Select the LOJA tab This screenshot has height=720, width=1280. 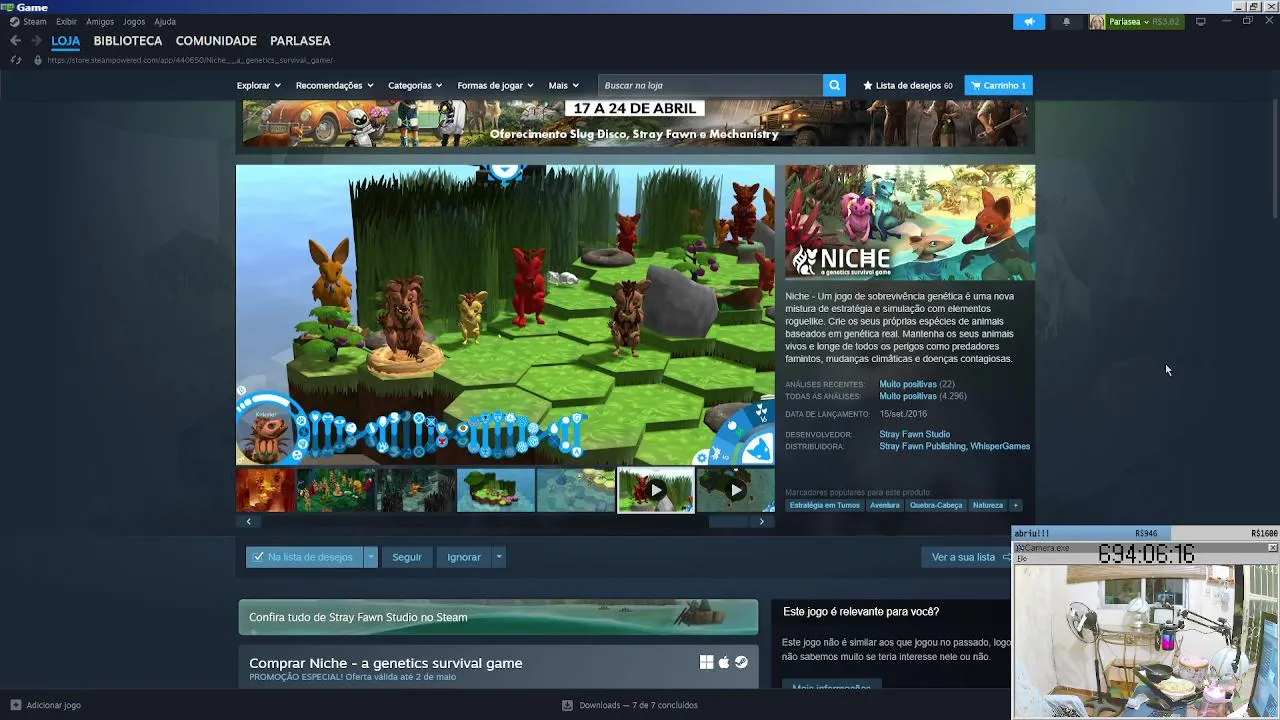66,41
